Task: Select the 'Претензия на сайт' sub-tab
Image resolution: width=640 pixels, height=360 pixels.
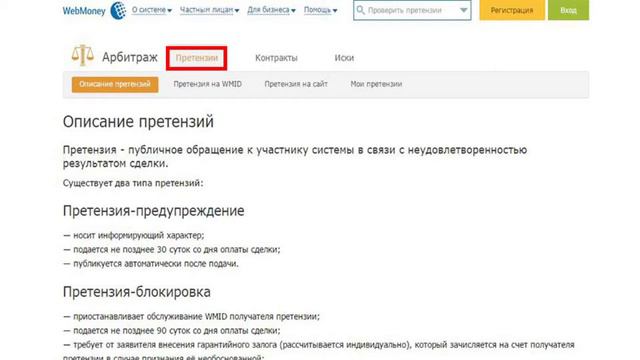Action: 296,84
